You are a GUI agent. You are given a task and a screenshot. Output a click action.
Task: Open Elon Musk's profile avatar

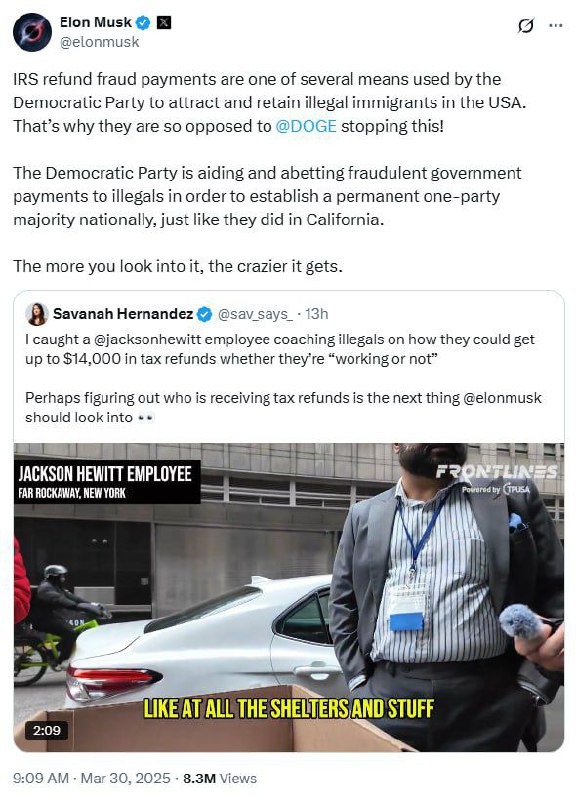(x=32, y=32)
